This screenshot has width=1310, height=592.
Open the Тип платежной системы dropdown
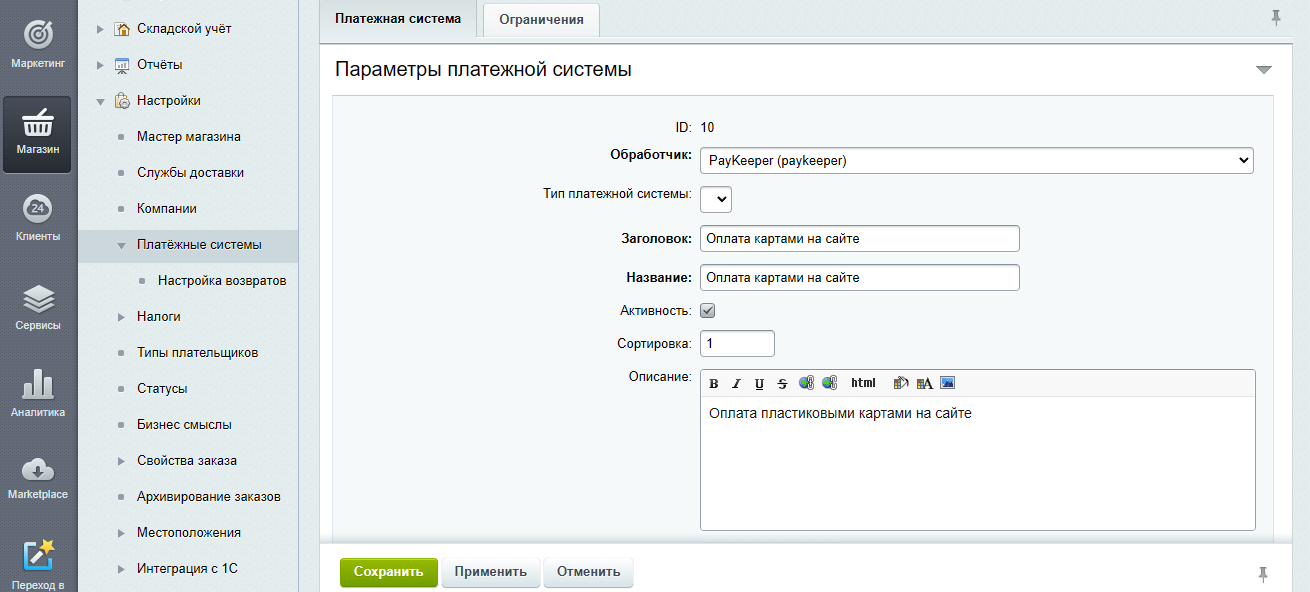point(716,199)
